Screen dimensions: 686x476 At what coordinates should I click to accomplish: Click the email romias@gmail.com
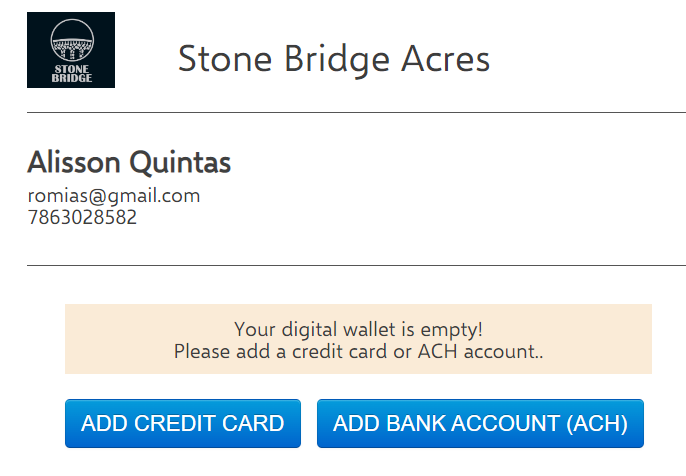(x=114, y=196)
